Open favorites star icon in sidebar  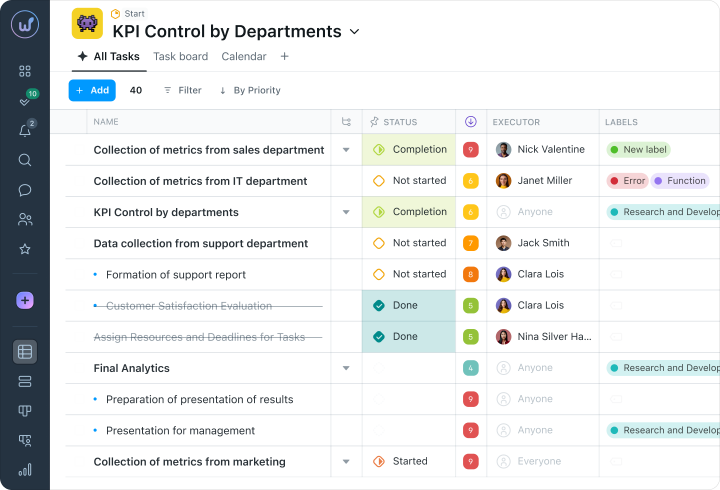25,249
